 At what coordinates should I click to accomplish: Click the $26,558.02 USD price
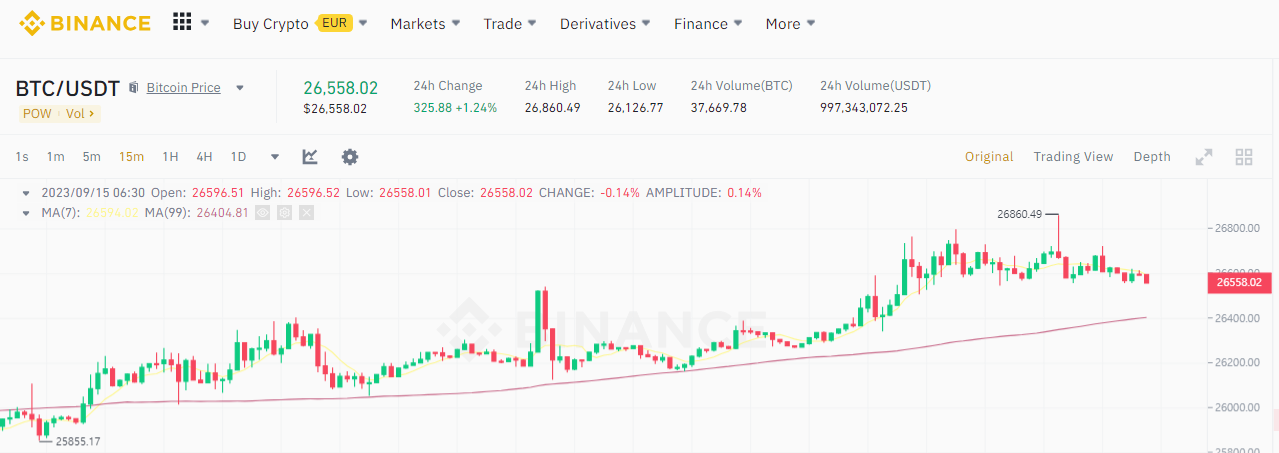[x=335, y=108]
